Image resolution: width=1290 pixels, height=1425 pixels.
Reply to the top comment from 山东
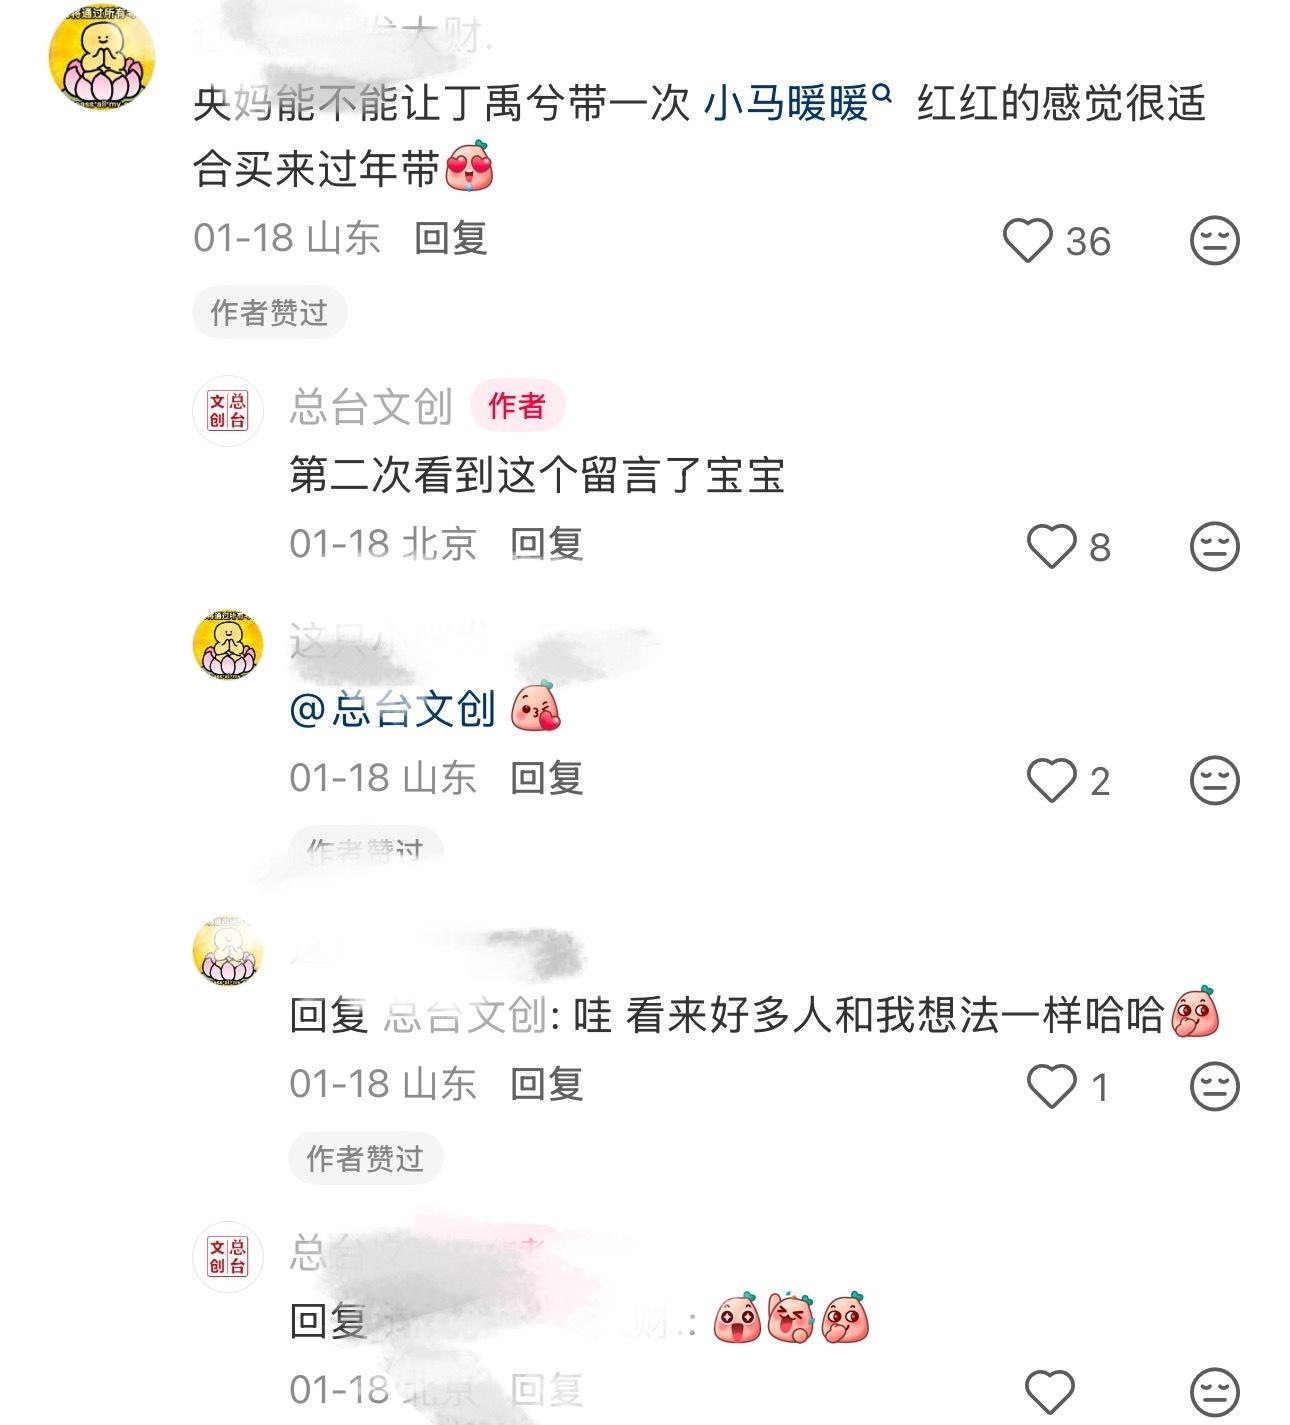(450, 239)
